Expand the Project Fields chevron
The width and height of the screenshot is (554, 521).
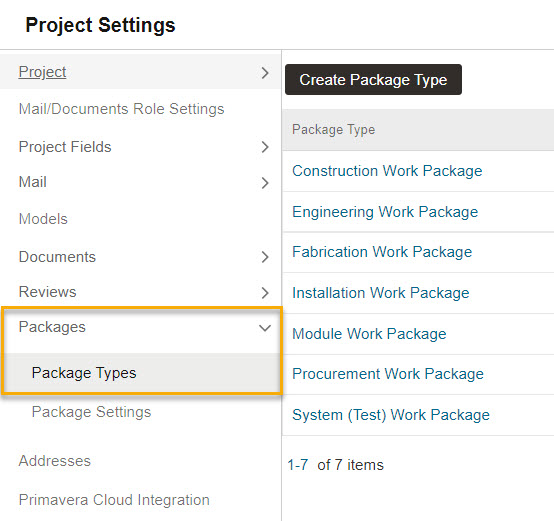coord(265,147)
